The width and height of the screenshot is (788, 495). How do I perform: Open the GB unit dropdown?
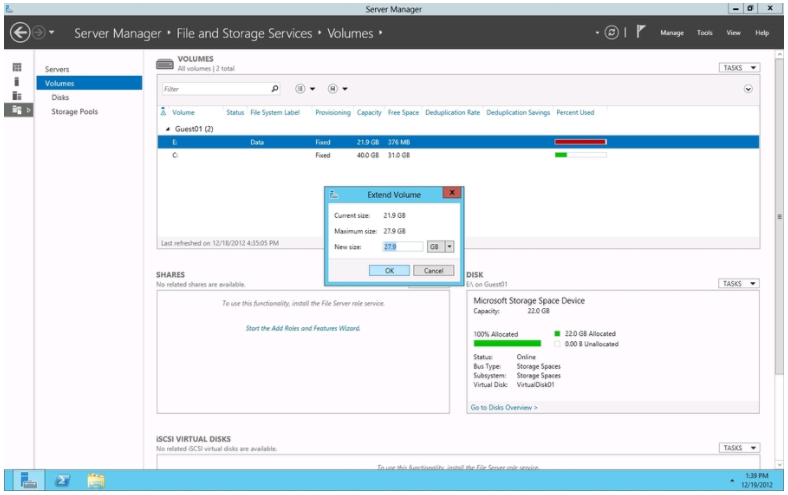[449, 247]
